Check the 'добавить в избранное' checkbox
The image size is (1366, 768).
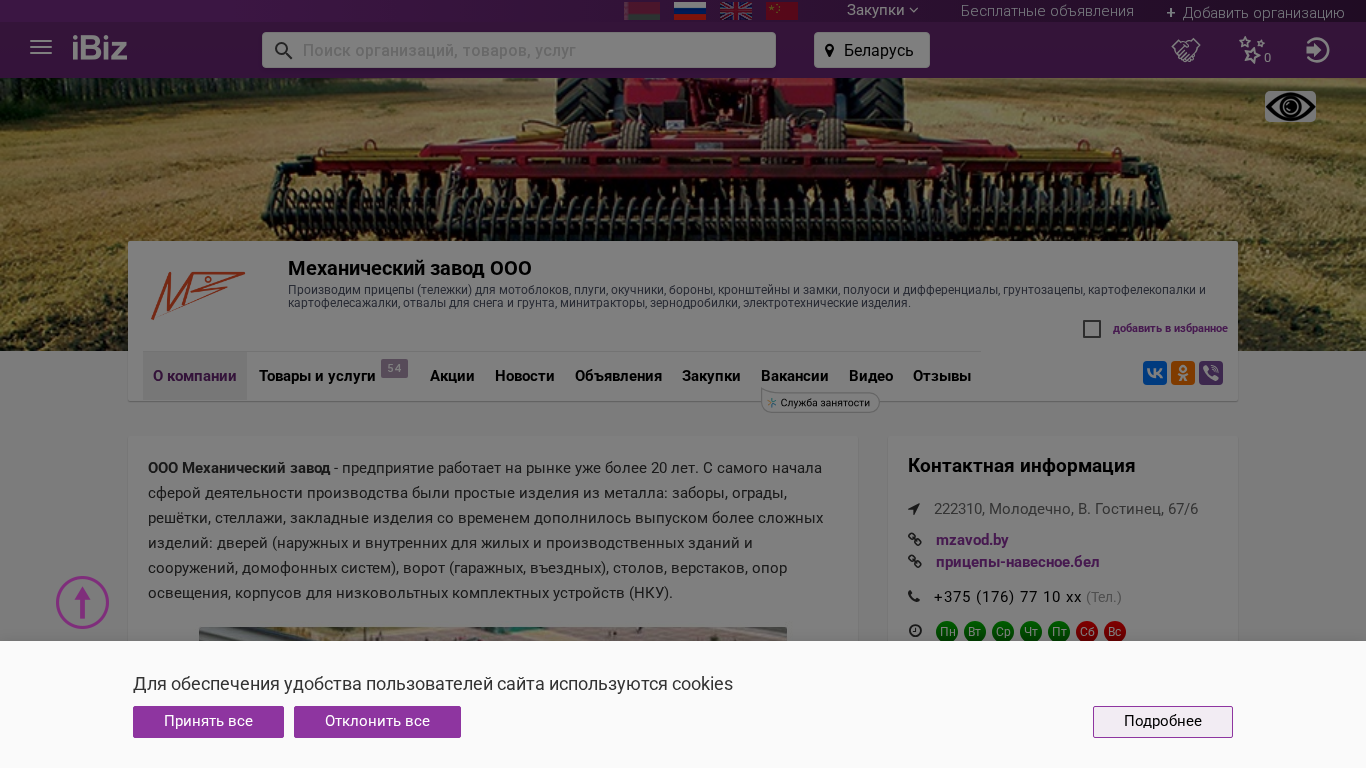tap(1092, 329)
